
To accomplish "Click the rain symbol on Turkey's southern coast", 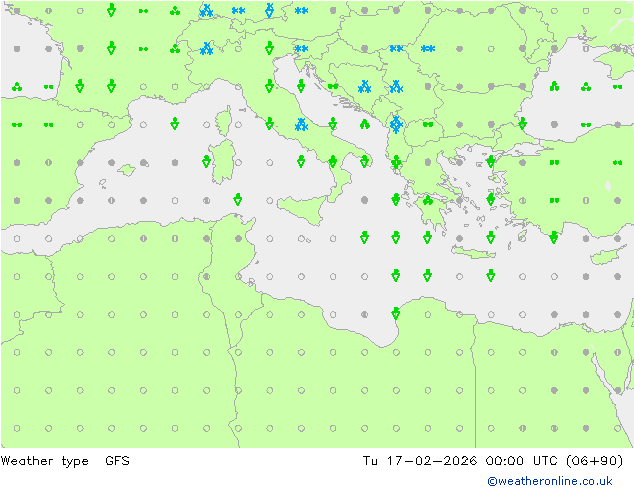I will point(554,237).
